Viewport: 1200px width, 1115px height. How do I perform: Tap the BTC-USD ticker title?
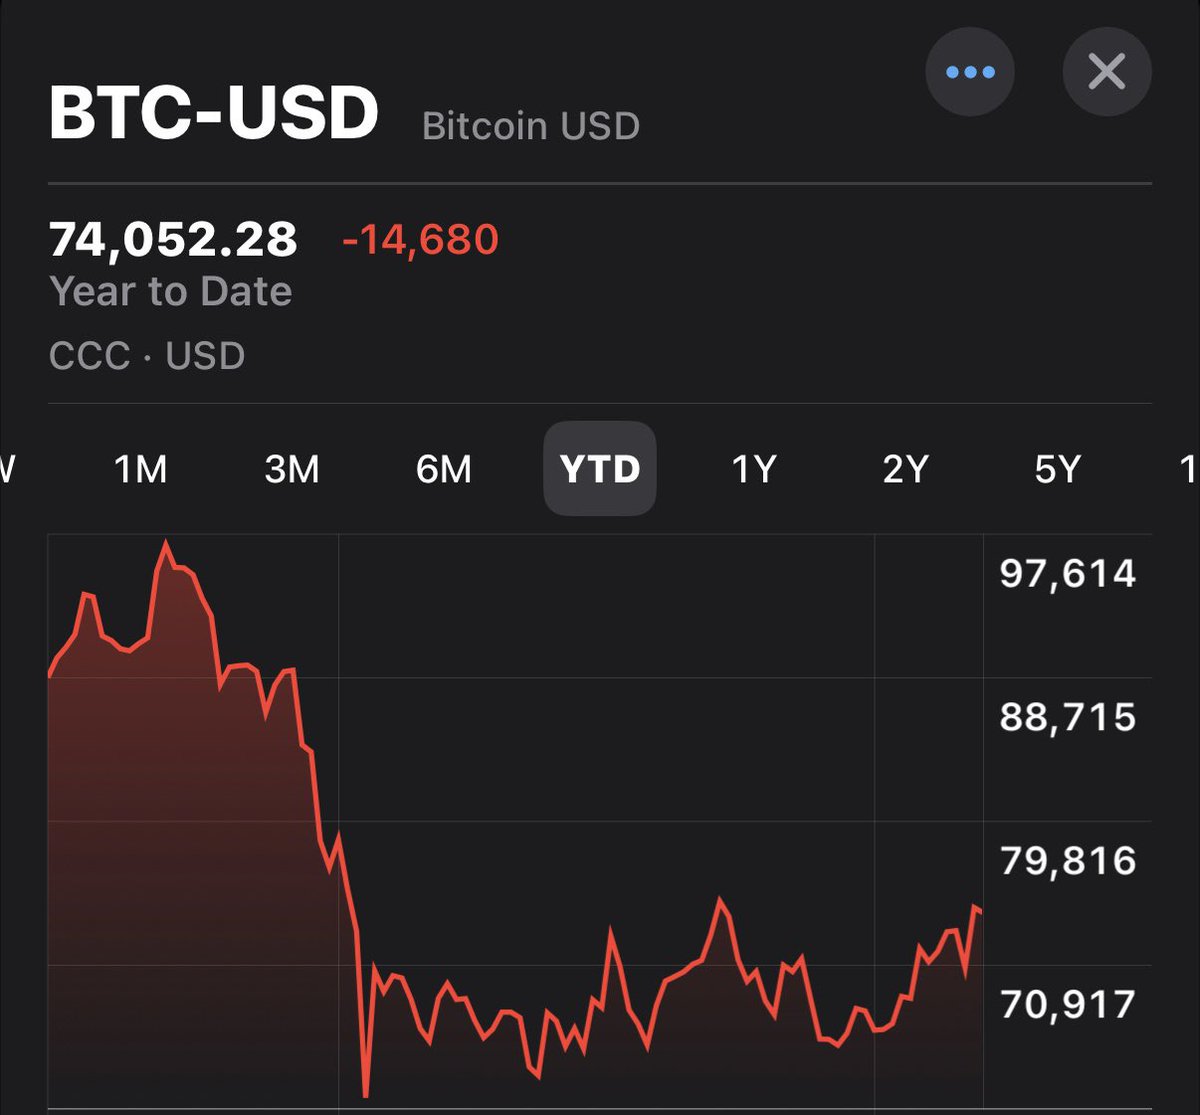[214, 113]
